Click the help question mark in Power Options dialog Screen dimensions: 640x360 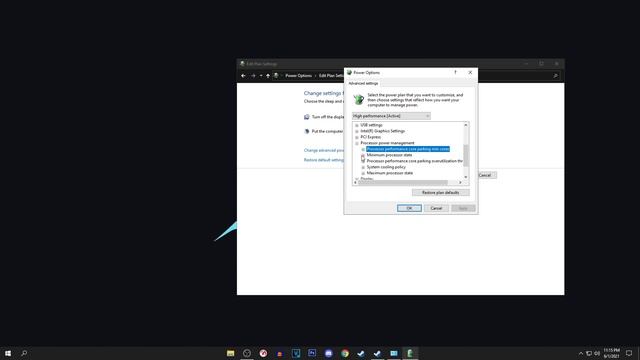456,72
